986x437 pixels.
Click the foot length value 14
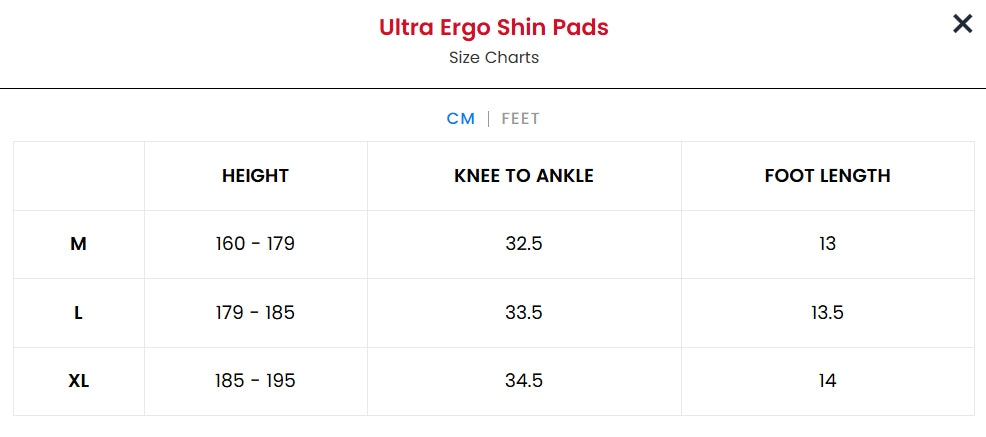tap(827, 381)
